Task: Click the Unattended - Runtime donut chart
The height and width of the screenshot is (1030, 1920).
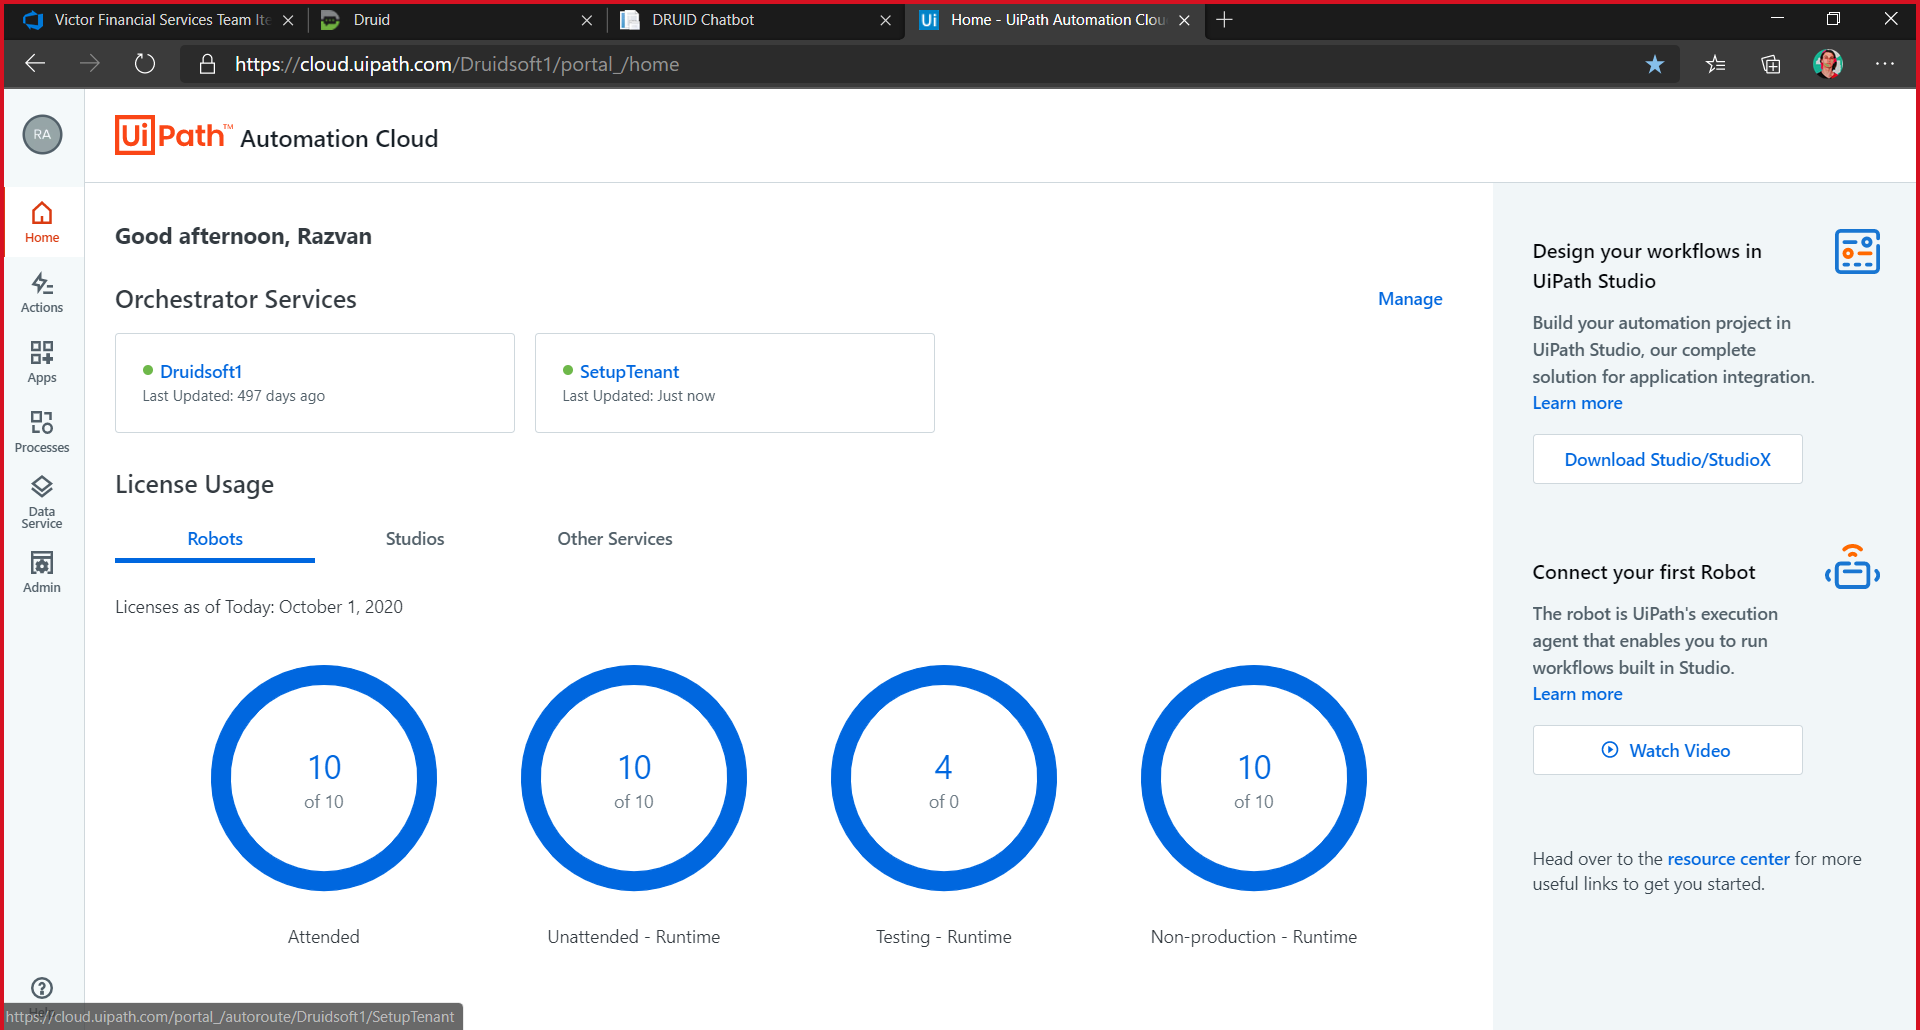Action: pyautogui.click(x=634, y=778)
